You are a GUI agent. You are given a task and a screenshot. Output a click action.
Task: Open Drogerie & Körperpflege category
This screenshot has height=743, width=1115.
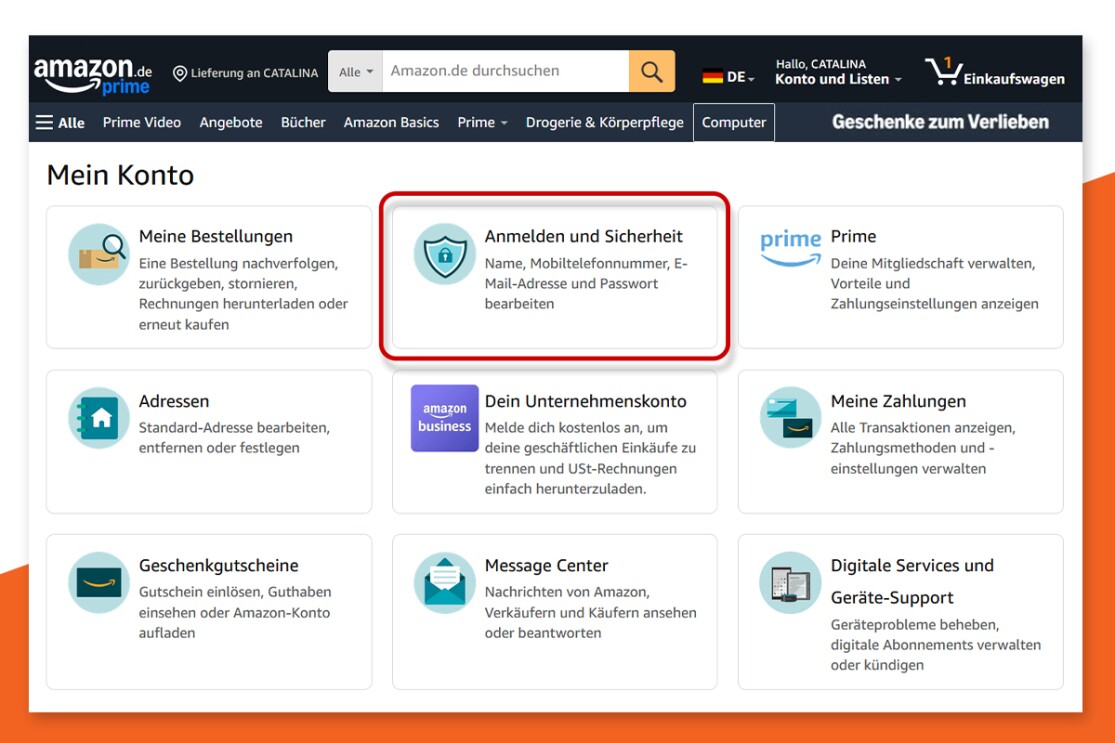point(604,122)
